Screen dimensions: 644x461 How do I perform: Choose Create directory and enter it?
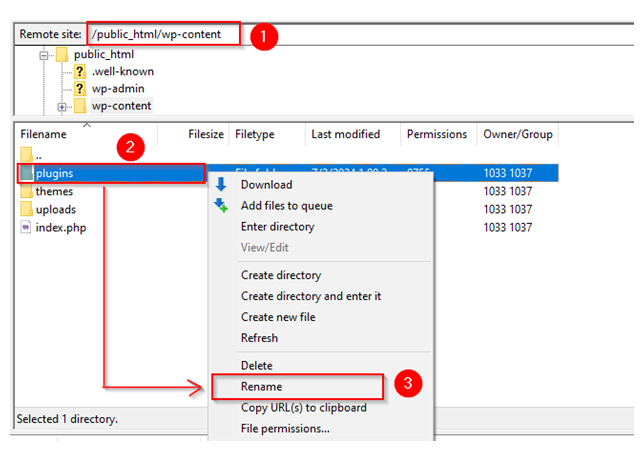pyautogui.click(x=321, y=296)
